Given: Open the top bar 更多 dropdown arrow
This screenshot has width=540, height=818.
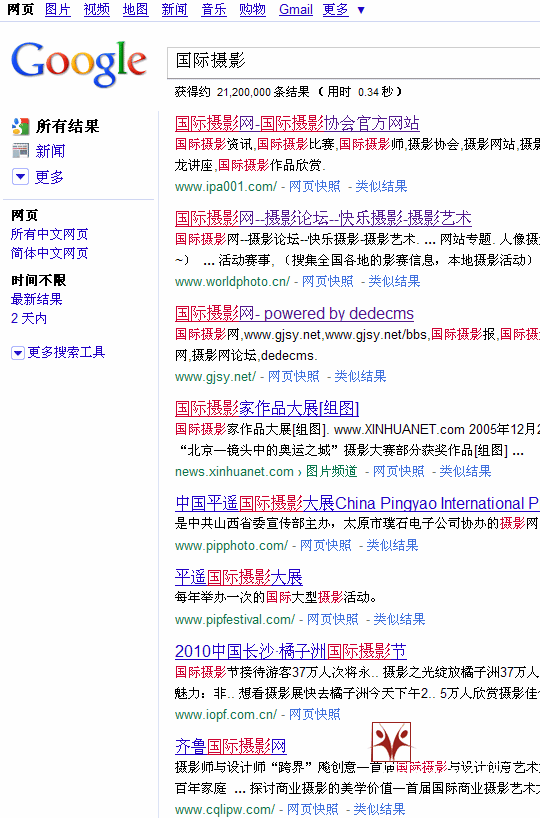Looking at the screenshot, I should coord(361,10).
